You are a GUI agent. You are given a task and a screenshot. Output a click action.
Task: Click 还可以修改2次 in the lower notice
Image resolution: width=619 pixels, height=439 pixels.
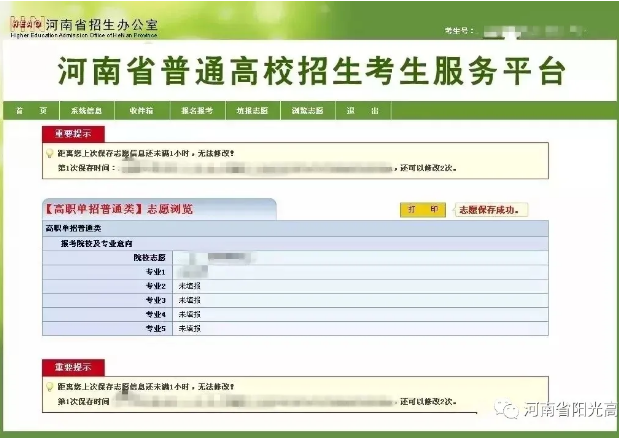click(428, 401)
